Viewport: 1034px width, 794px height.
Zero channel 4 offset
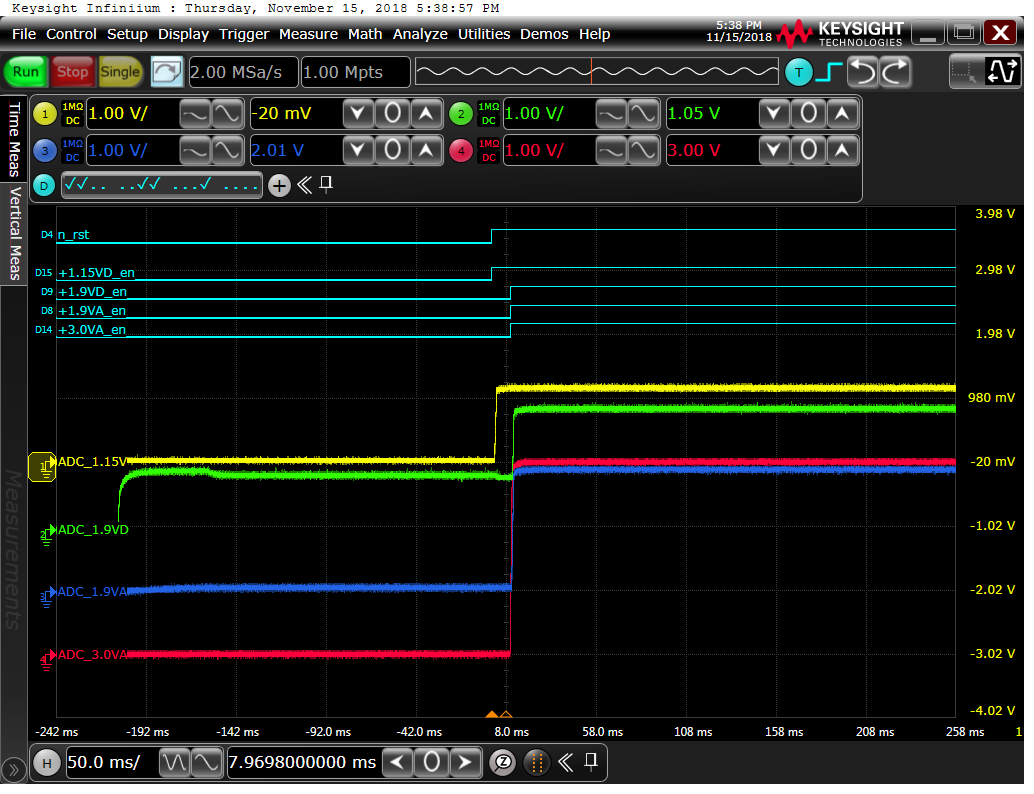pos(808,151)
